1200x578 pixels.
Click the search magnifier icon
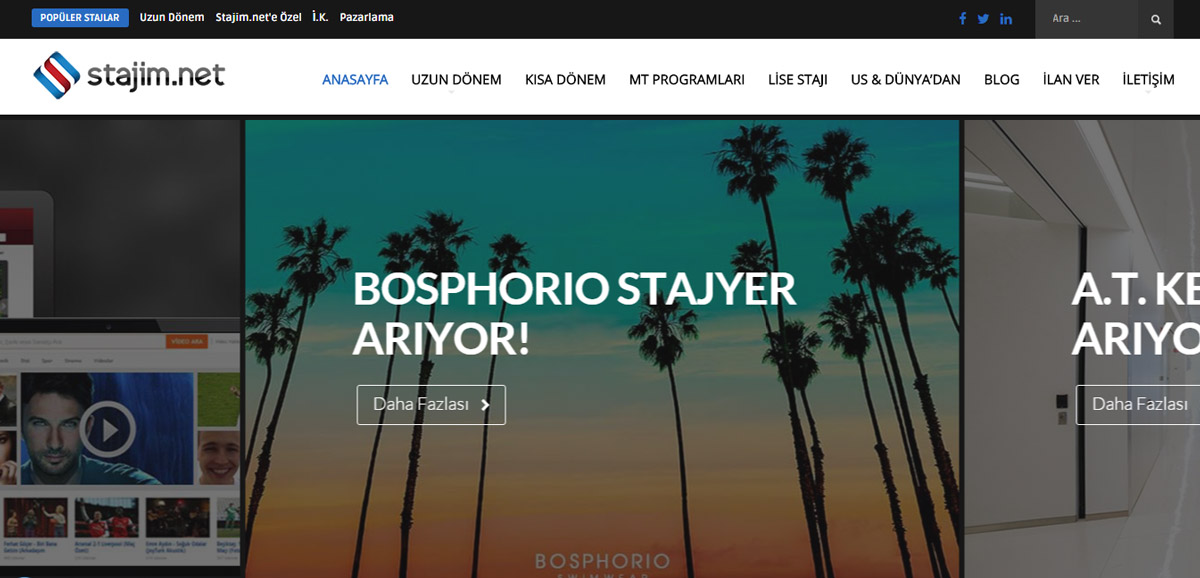click(1156, 19)
